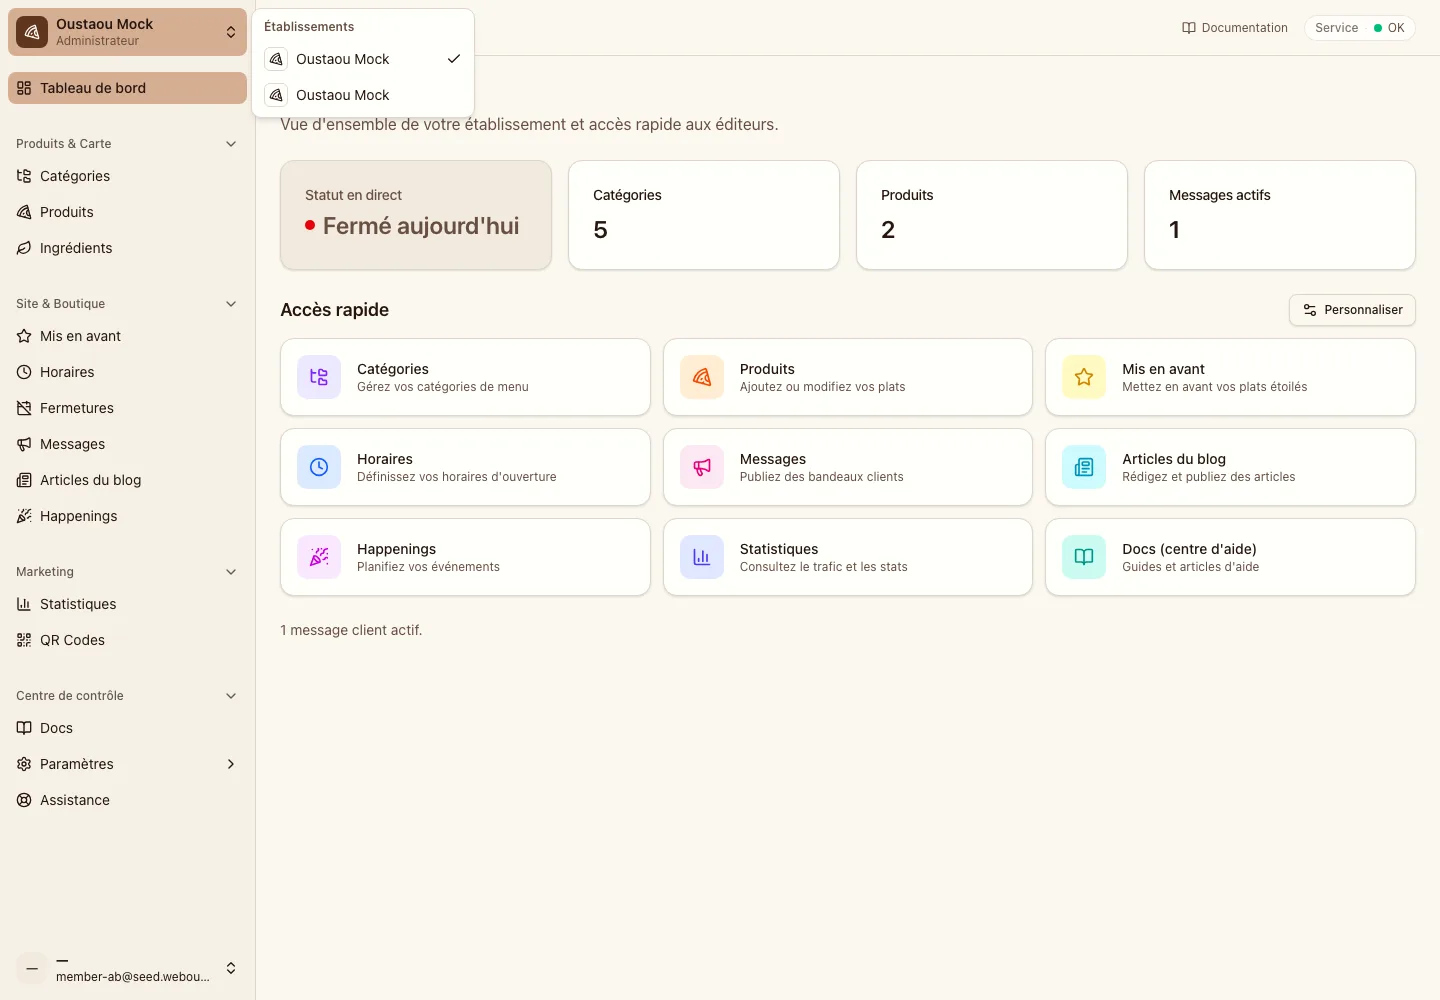Image resolution: width=1440 pixels, height=1000 pixels.
Task: Click the Mis en avant star icon in sidebar
Action: 24,336
